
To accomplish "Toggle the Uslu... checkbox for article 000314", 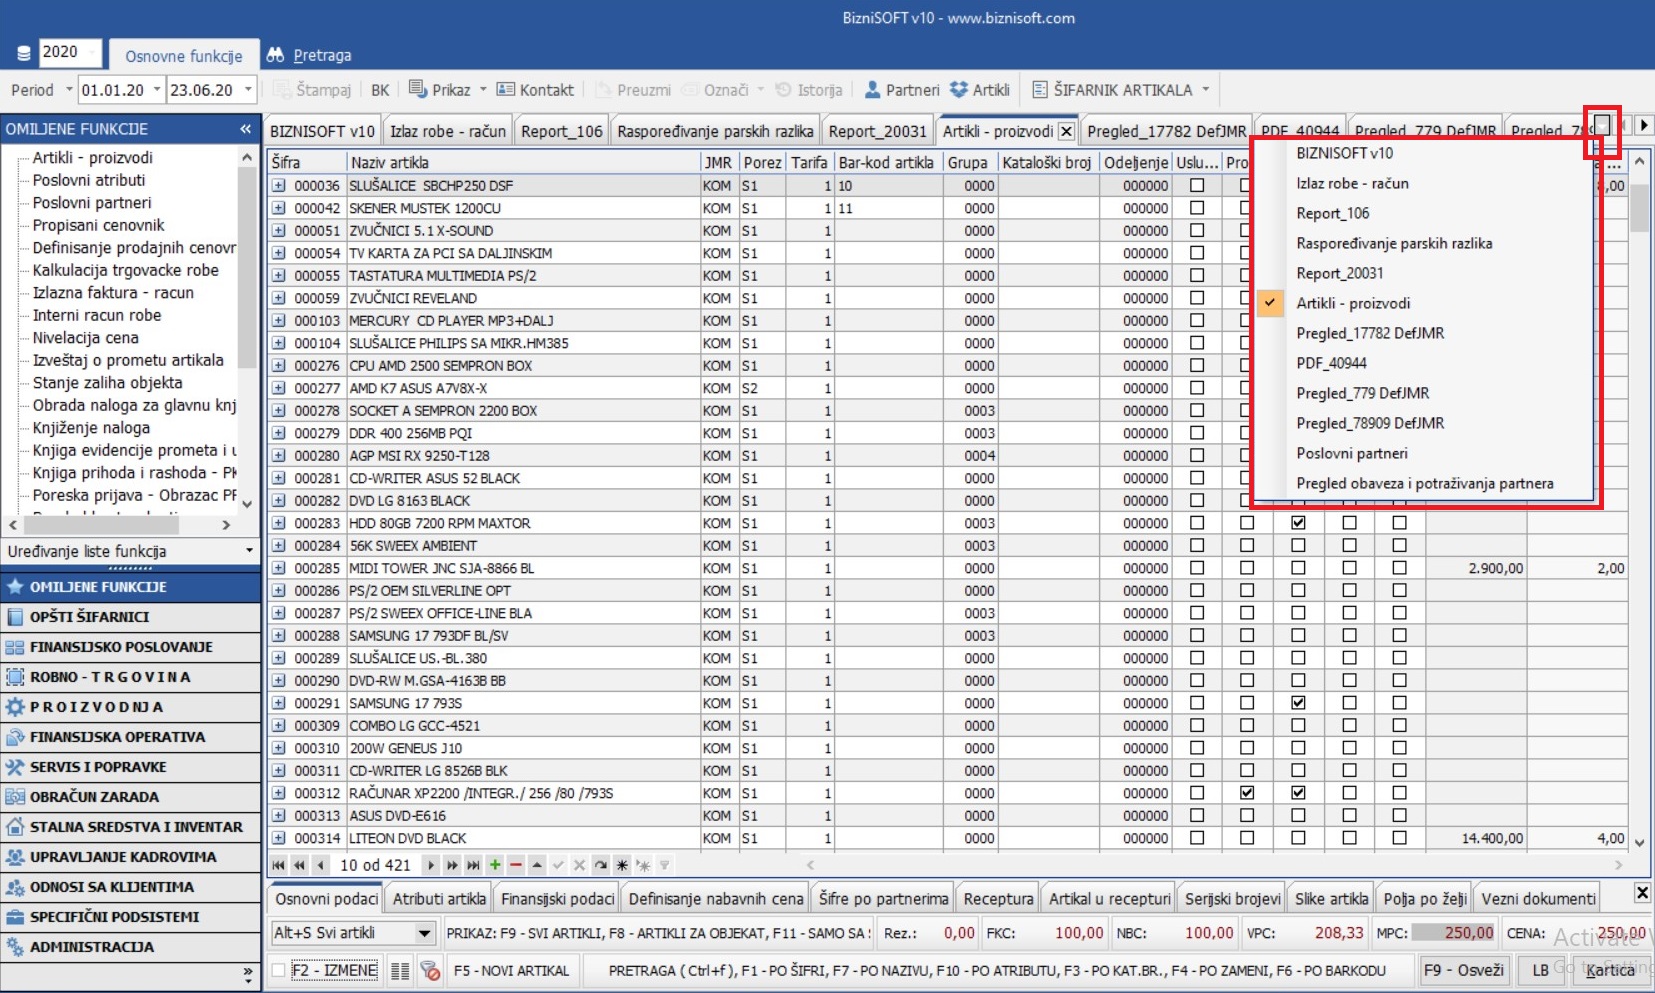I will pos(1197,838).
